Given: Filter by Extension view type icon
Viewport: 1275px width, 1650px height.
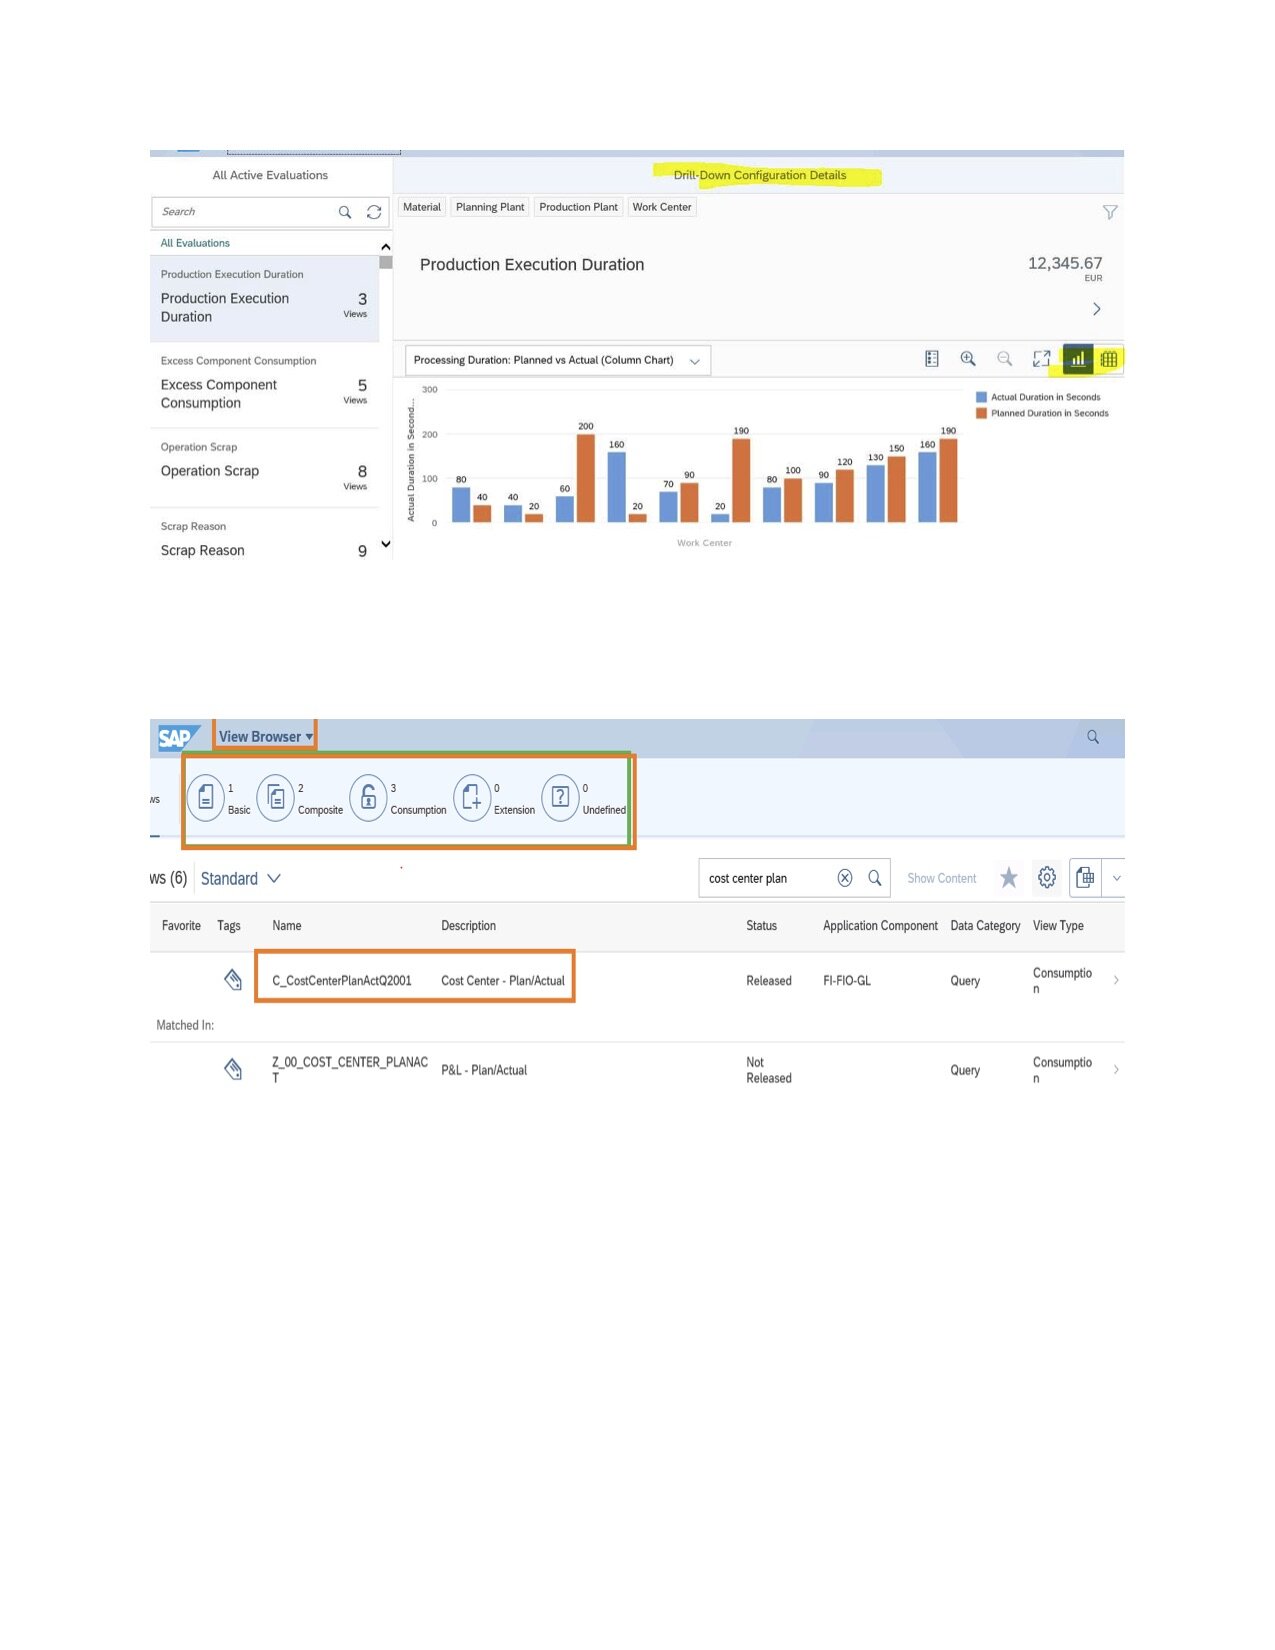Looking at the screenshot, I should point(472,798).
